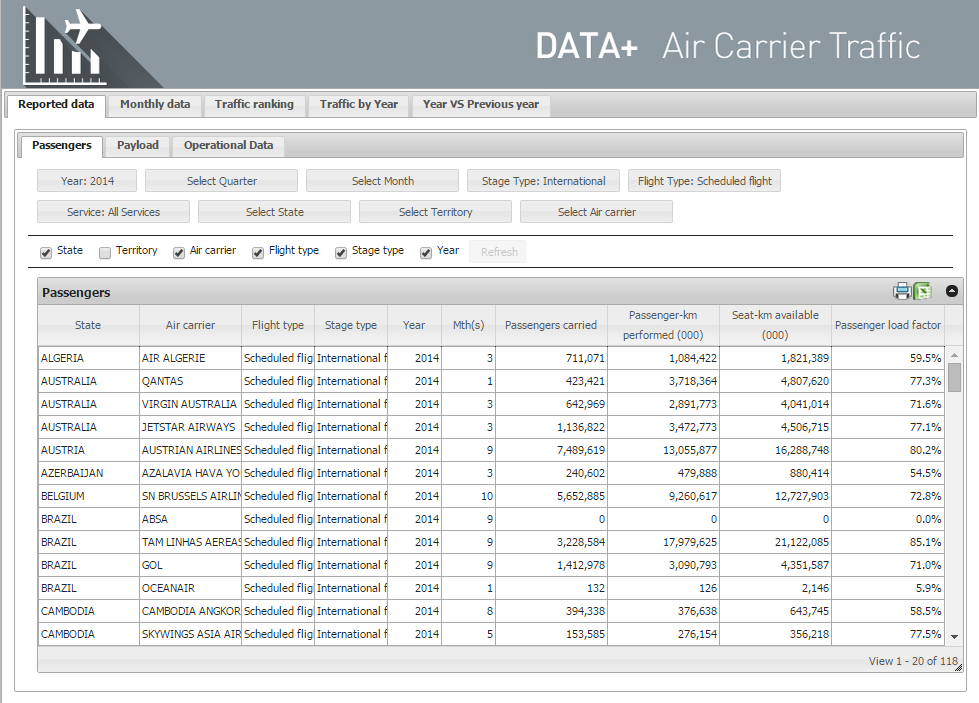The width and height of the screenshot is (979, 703).
Task: Open the Select Quarter filter
Action: coord(222,181)
